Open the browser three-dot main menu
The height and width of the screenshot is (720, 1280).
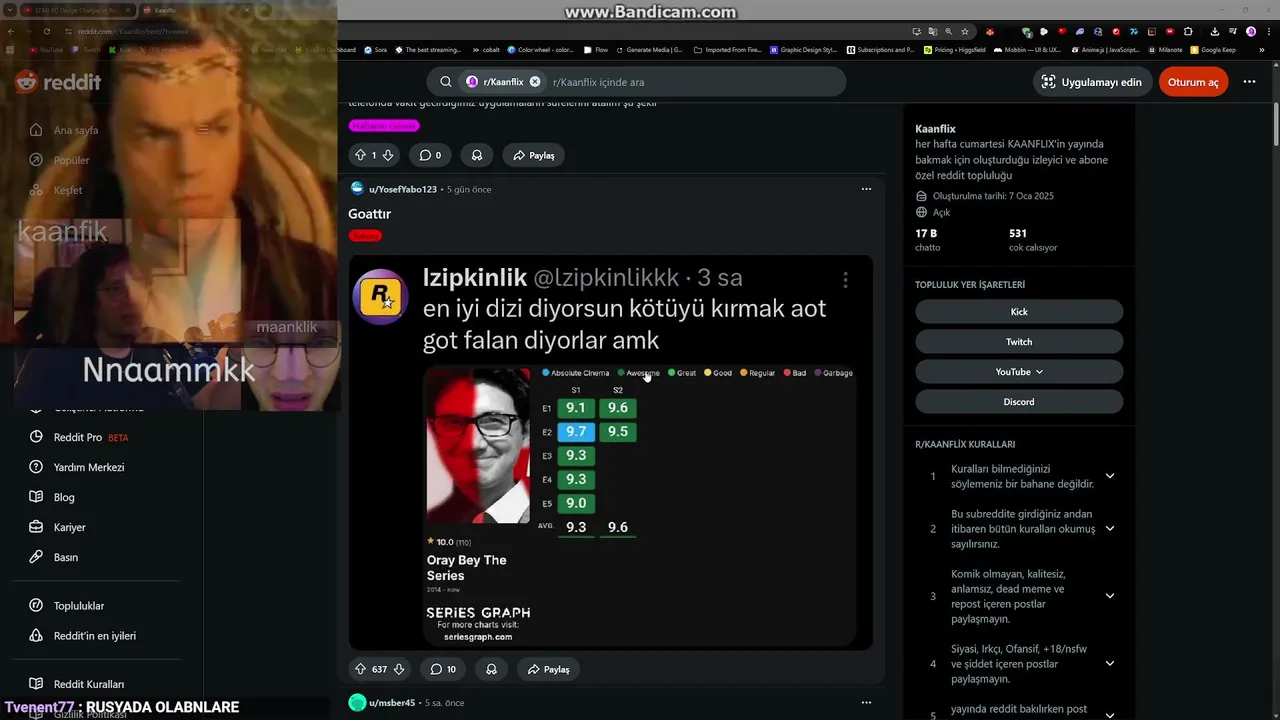[1267, 31]
